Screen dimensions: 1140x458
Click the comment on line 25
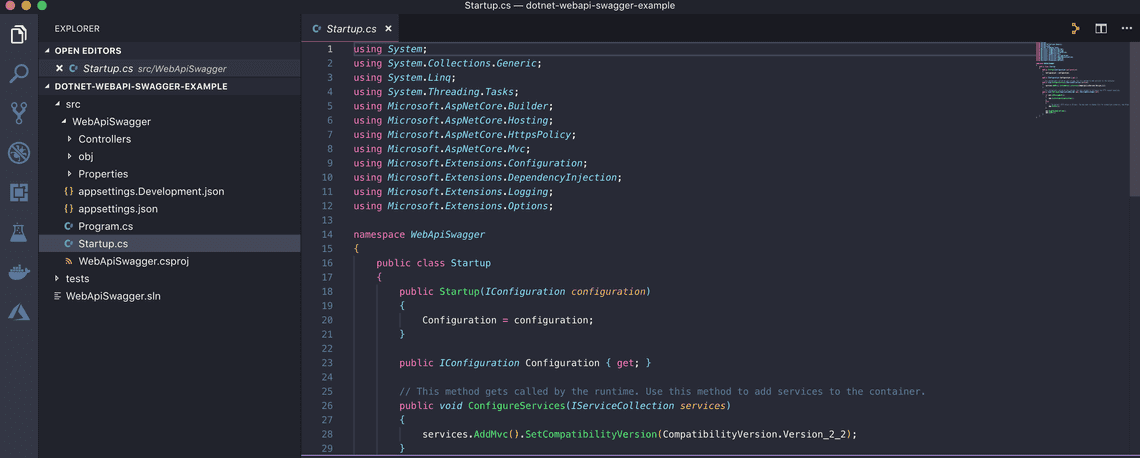[x=662, y=391]
